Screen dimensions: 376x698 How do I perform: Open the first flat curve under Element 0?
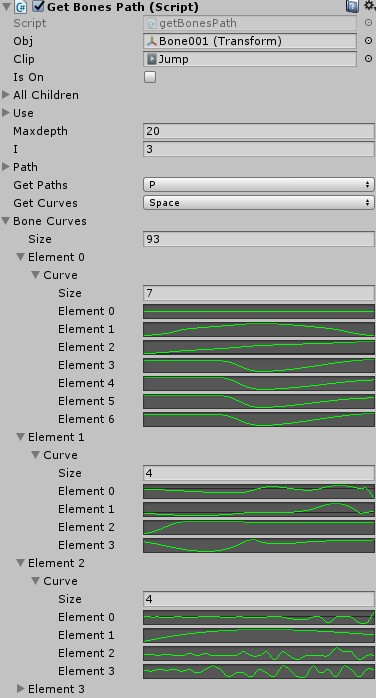[x=259, y=311]
